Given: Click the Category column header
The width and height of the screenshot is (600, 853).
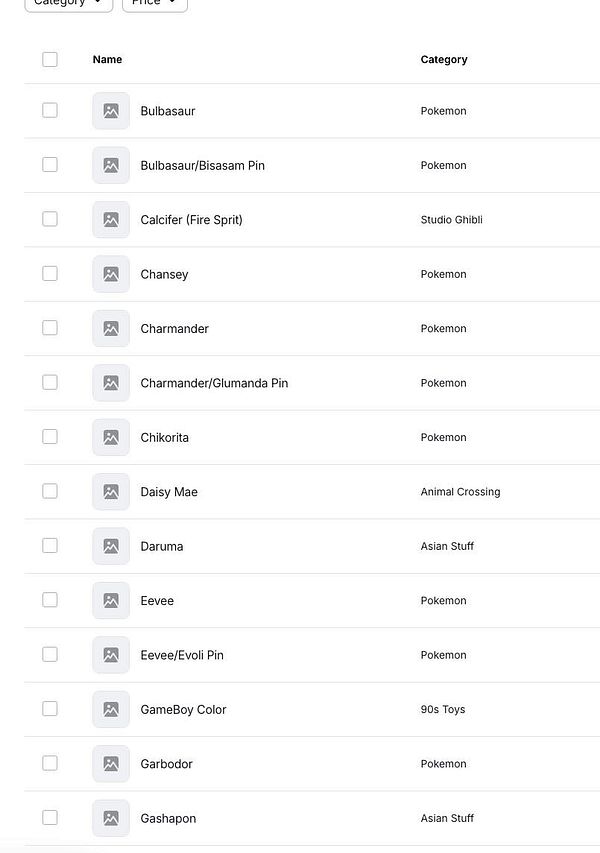Looking at the screenshot, I should click(443, 59).
